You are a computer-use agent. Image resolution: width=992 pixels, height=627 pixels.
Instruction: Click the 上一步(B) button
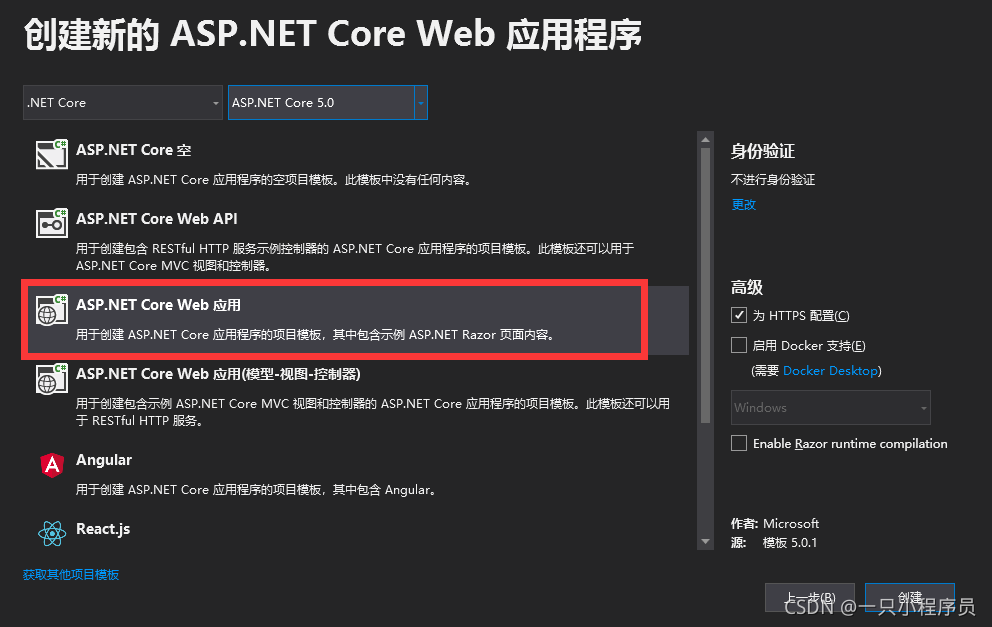(x=810, y=597)
